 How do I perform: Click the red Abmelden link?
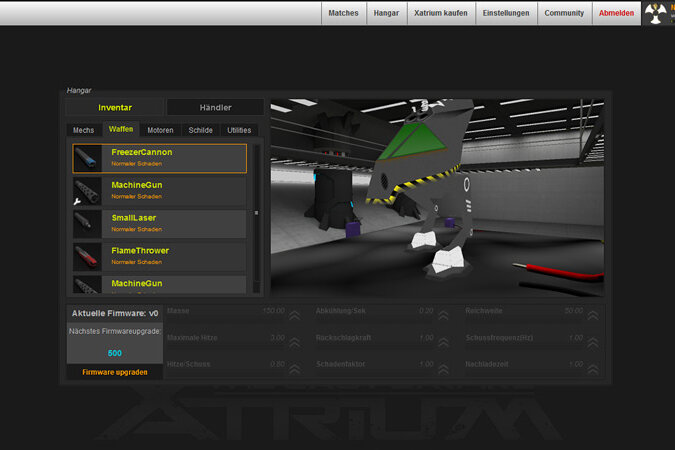coord(616,13)
